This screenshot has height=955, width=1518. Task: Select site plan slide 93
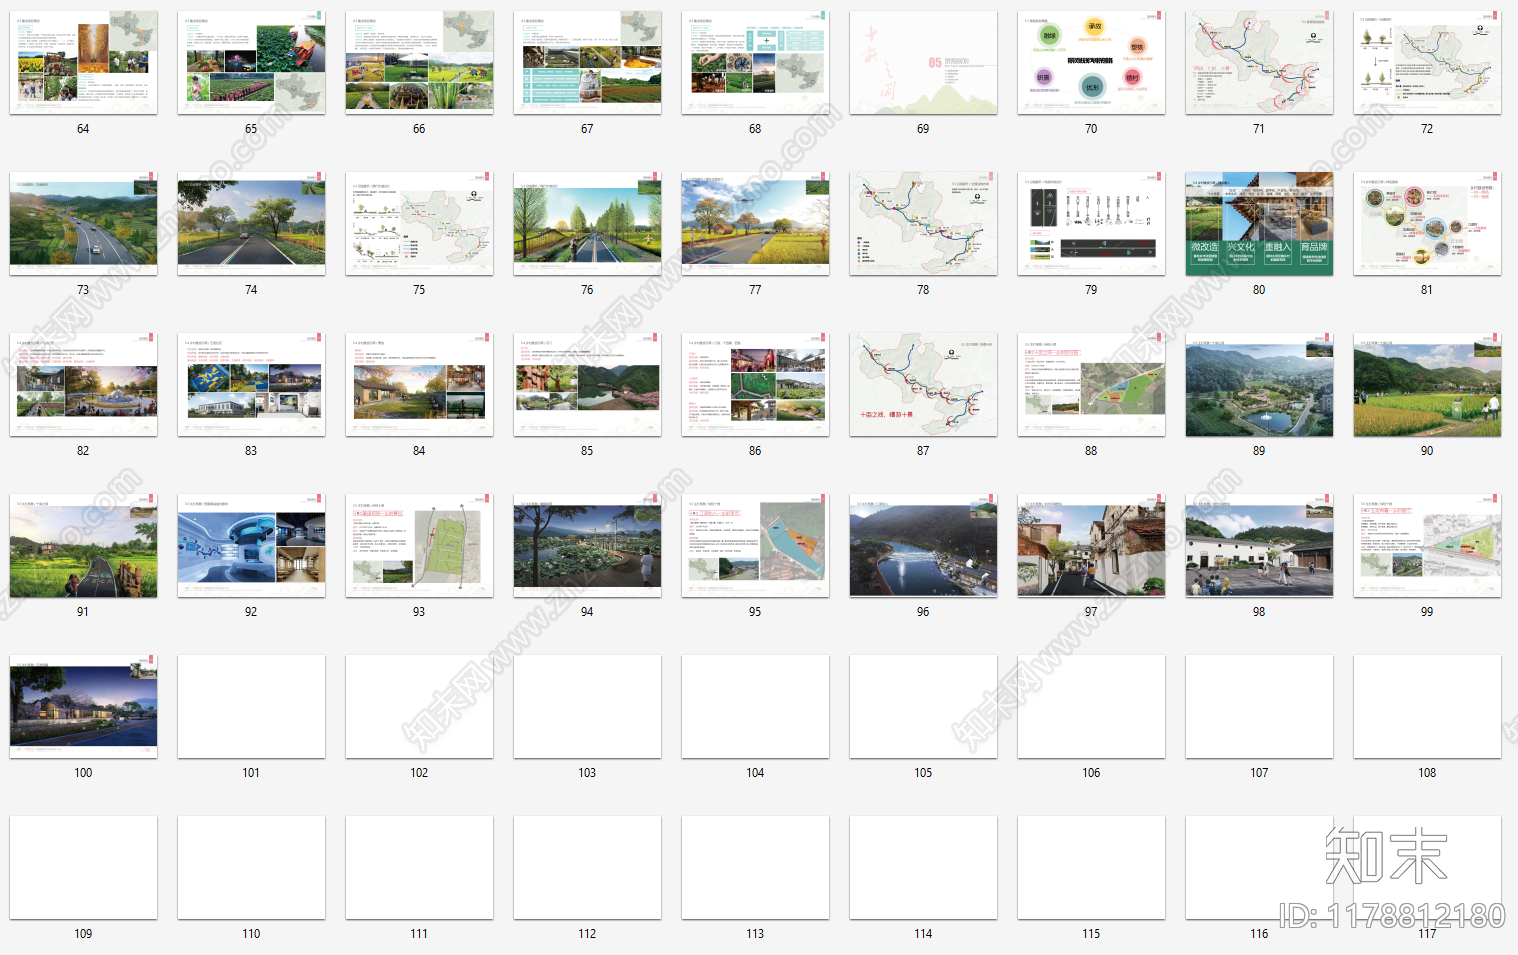point(419,545)
